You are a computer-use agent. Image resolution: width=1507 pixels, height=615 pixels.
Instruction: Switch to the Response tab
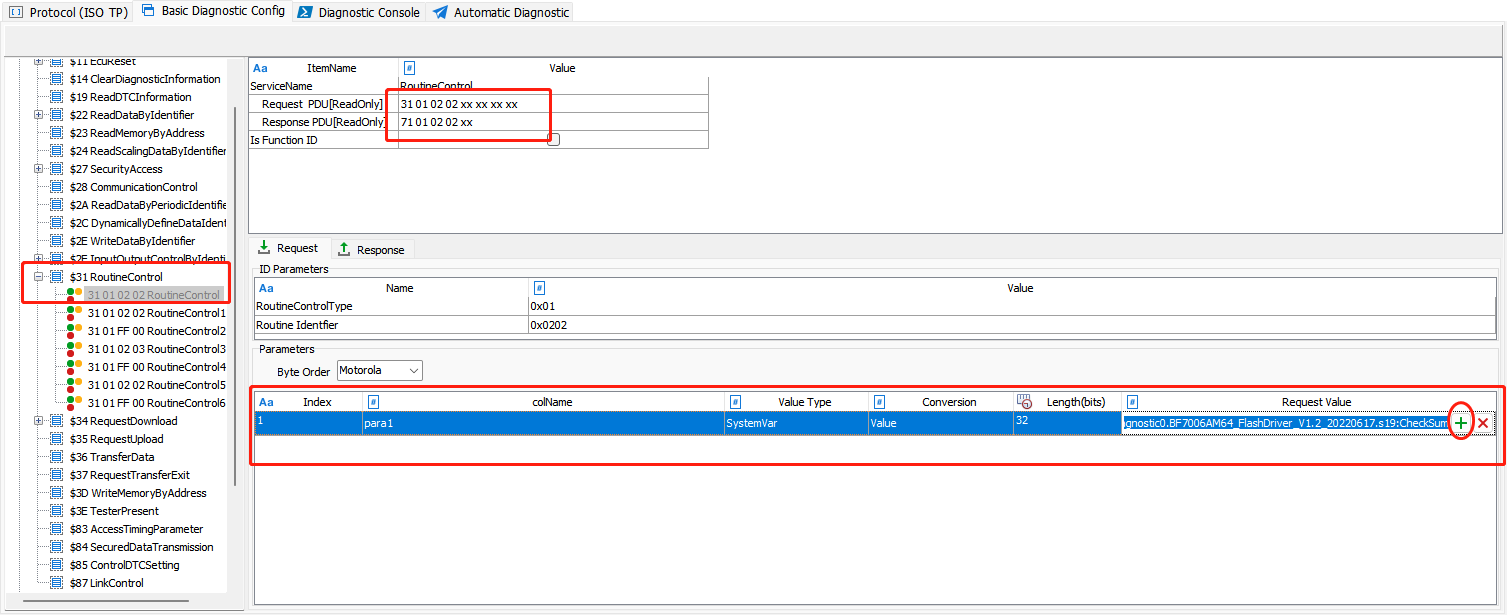click(370, 248)
